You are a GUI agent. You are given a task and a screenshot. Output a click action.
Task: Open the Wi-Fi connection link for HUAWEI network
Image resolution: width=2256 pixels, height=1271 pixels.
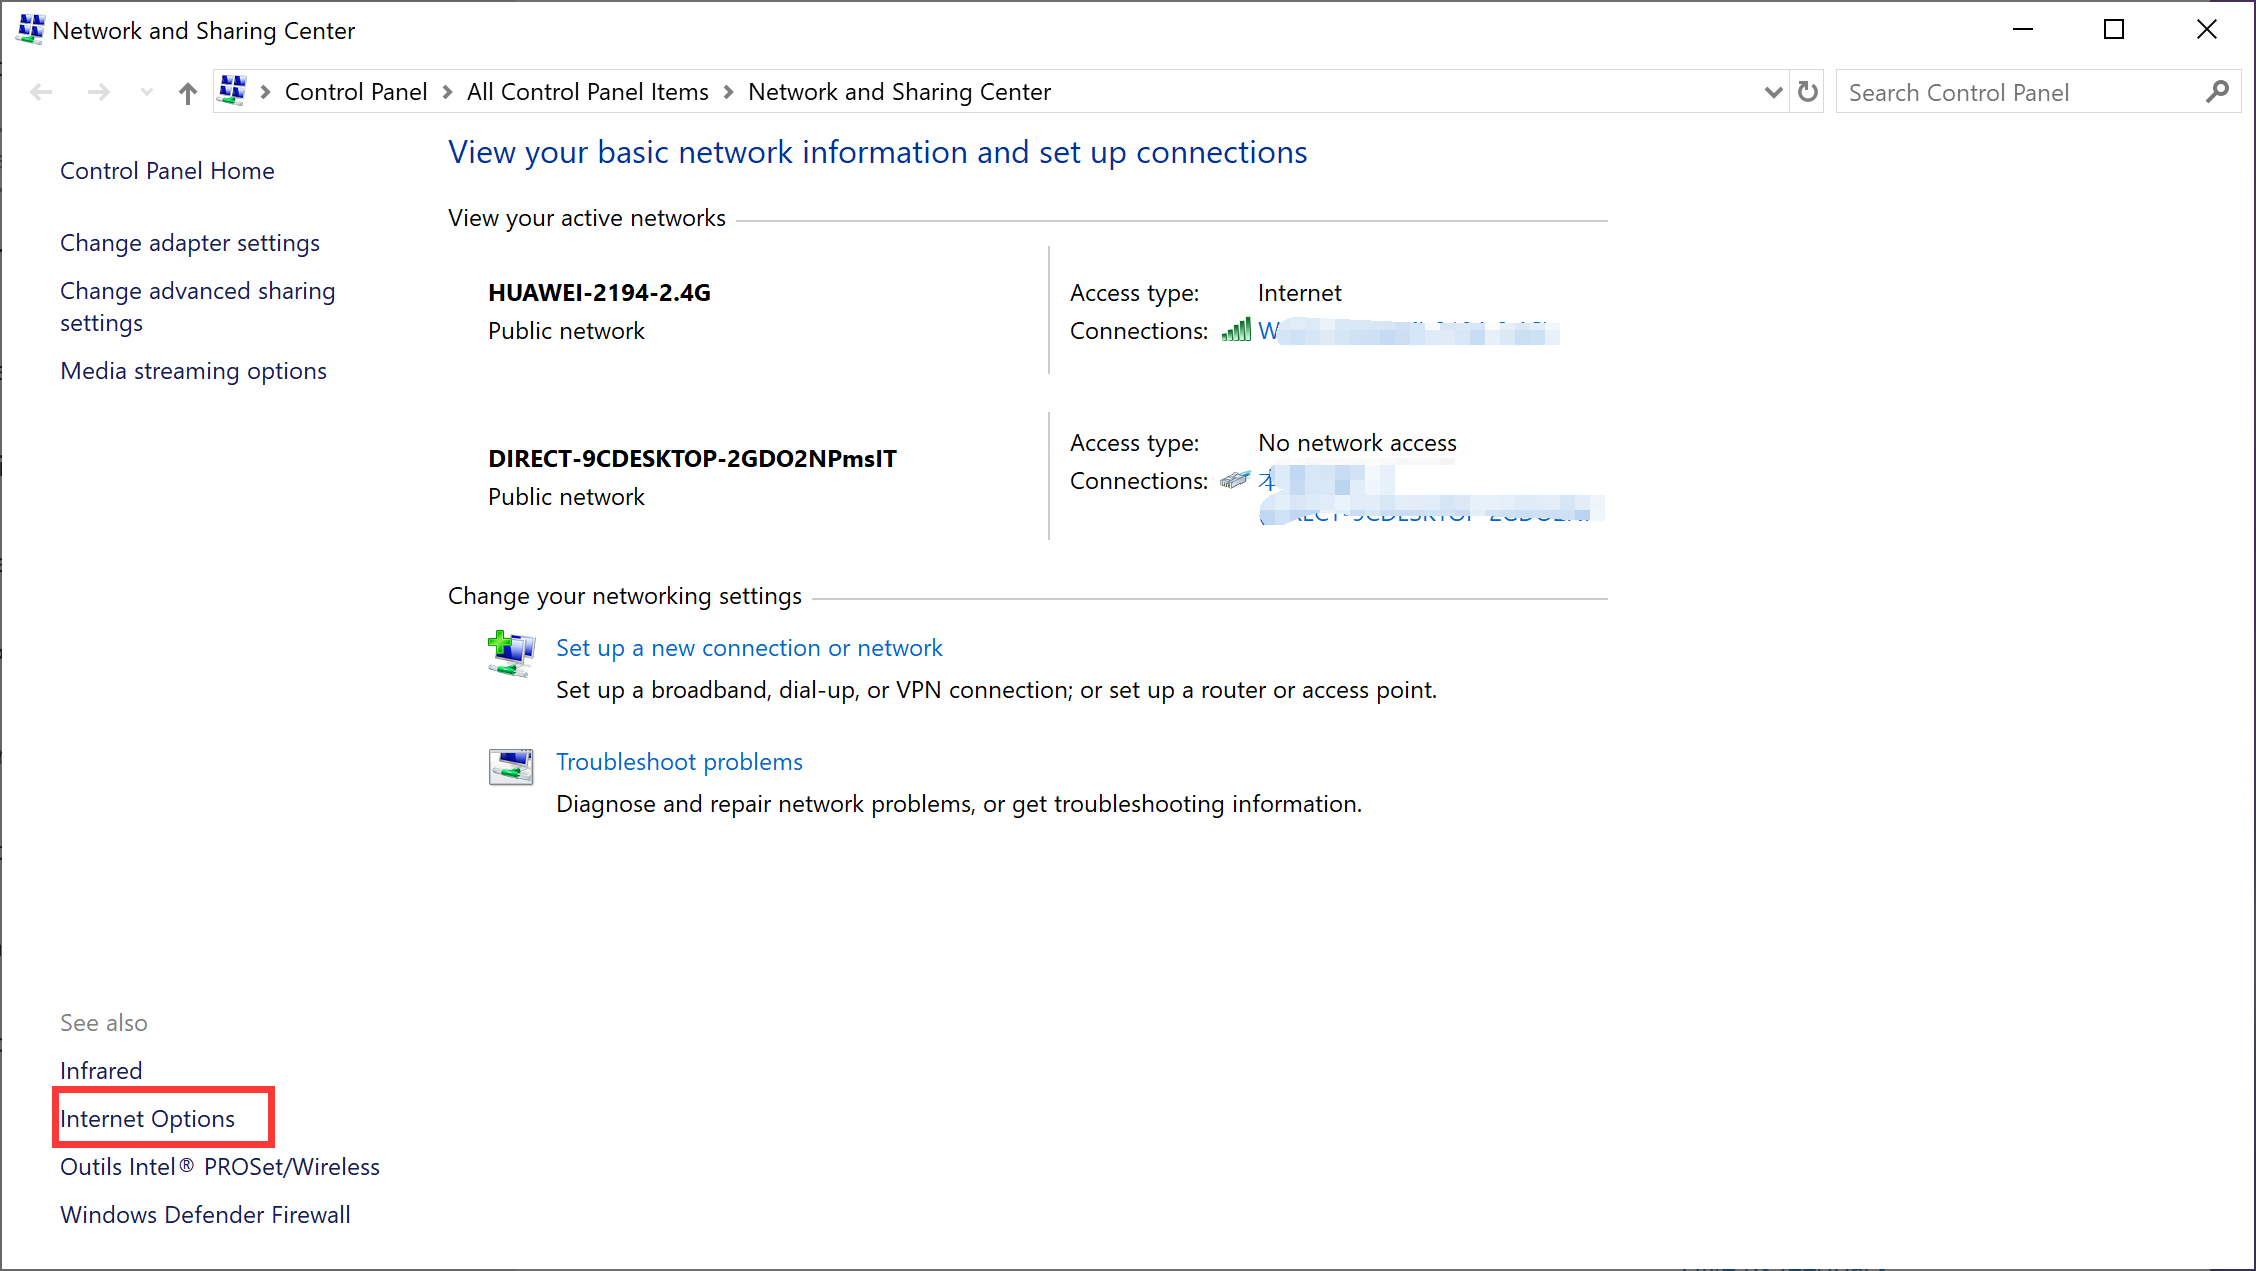pos(1408,331)
